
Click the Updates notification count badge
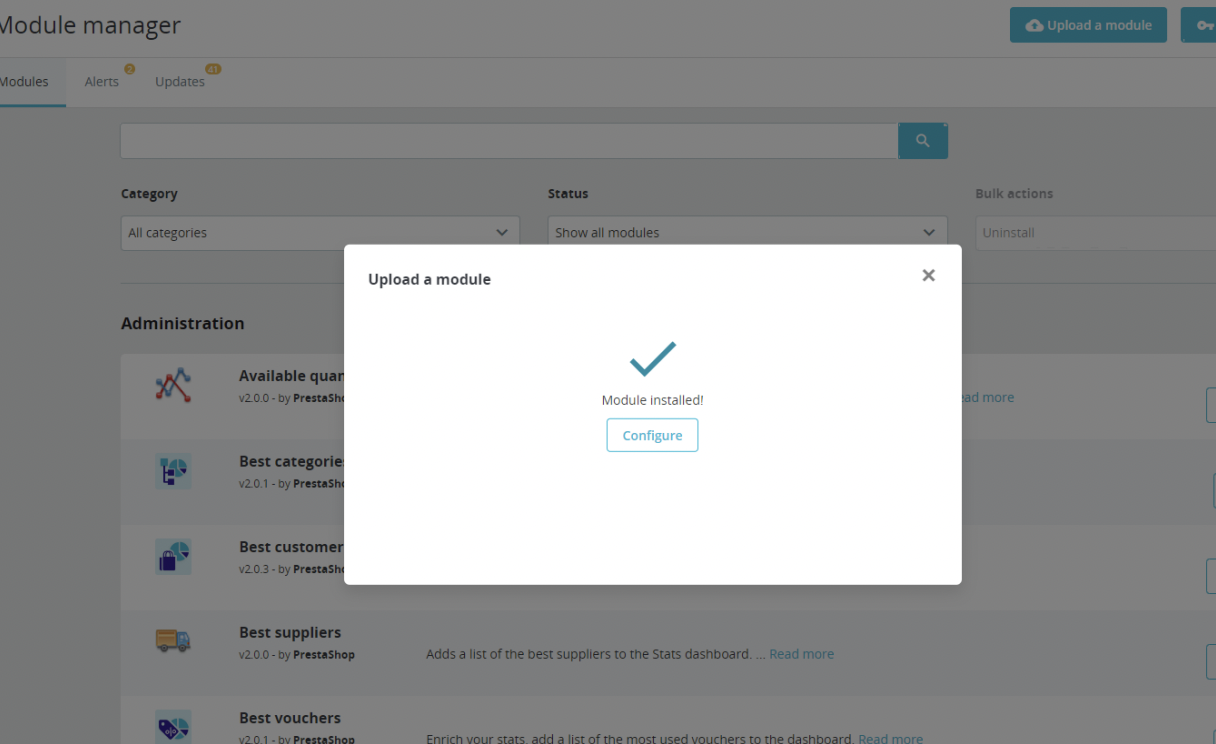pos(213,69)
